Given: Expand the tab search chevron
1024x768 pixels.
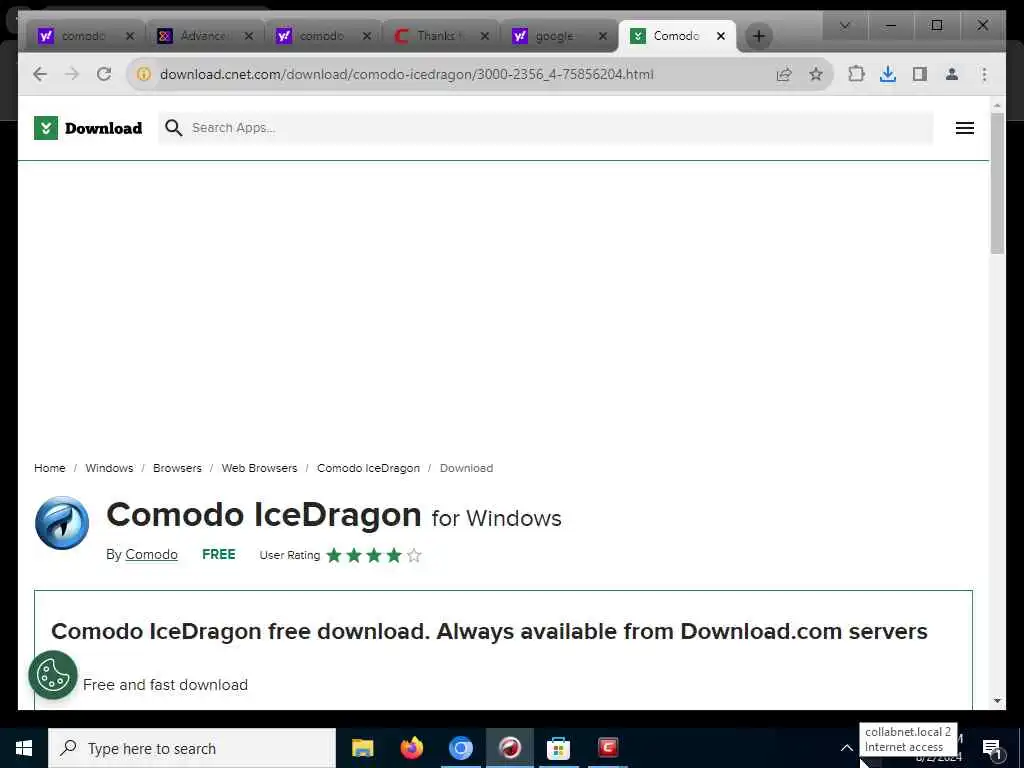Looking at the screenshot, I should click(844, 25).
